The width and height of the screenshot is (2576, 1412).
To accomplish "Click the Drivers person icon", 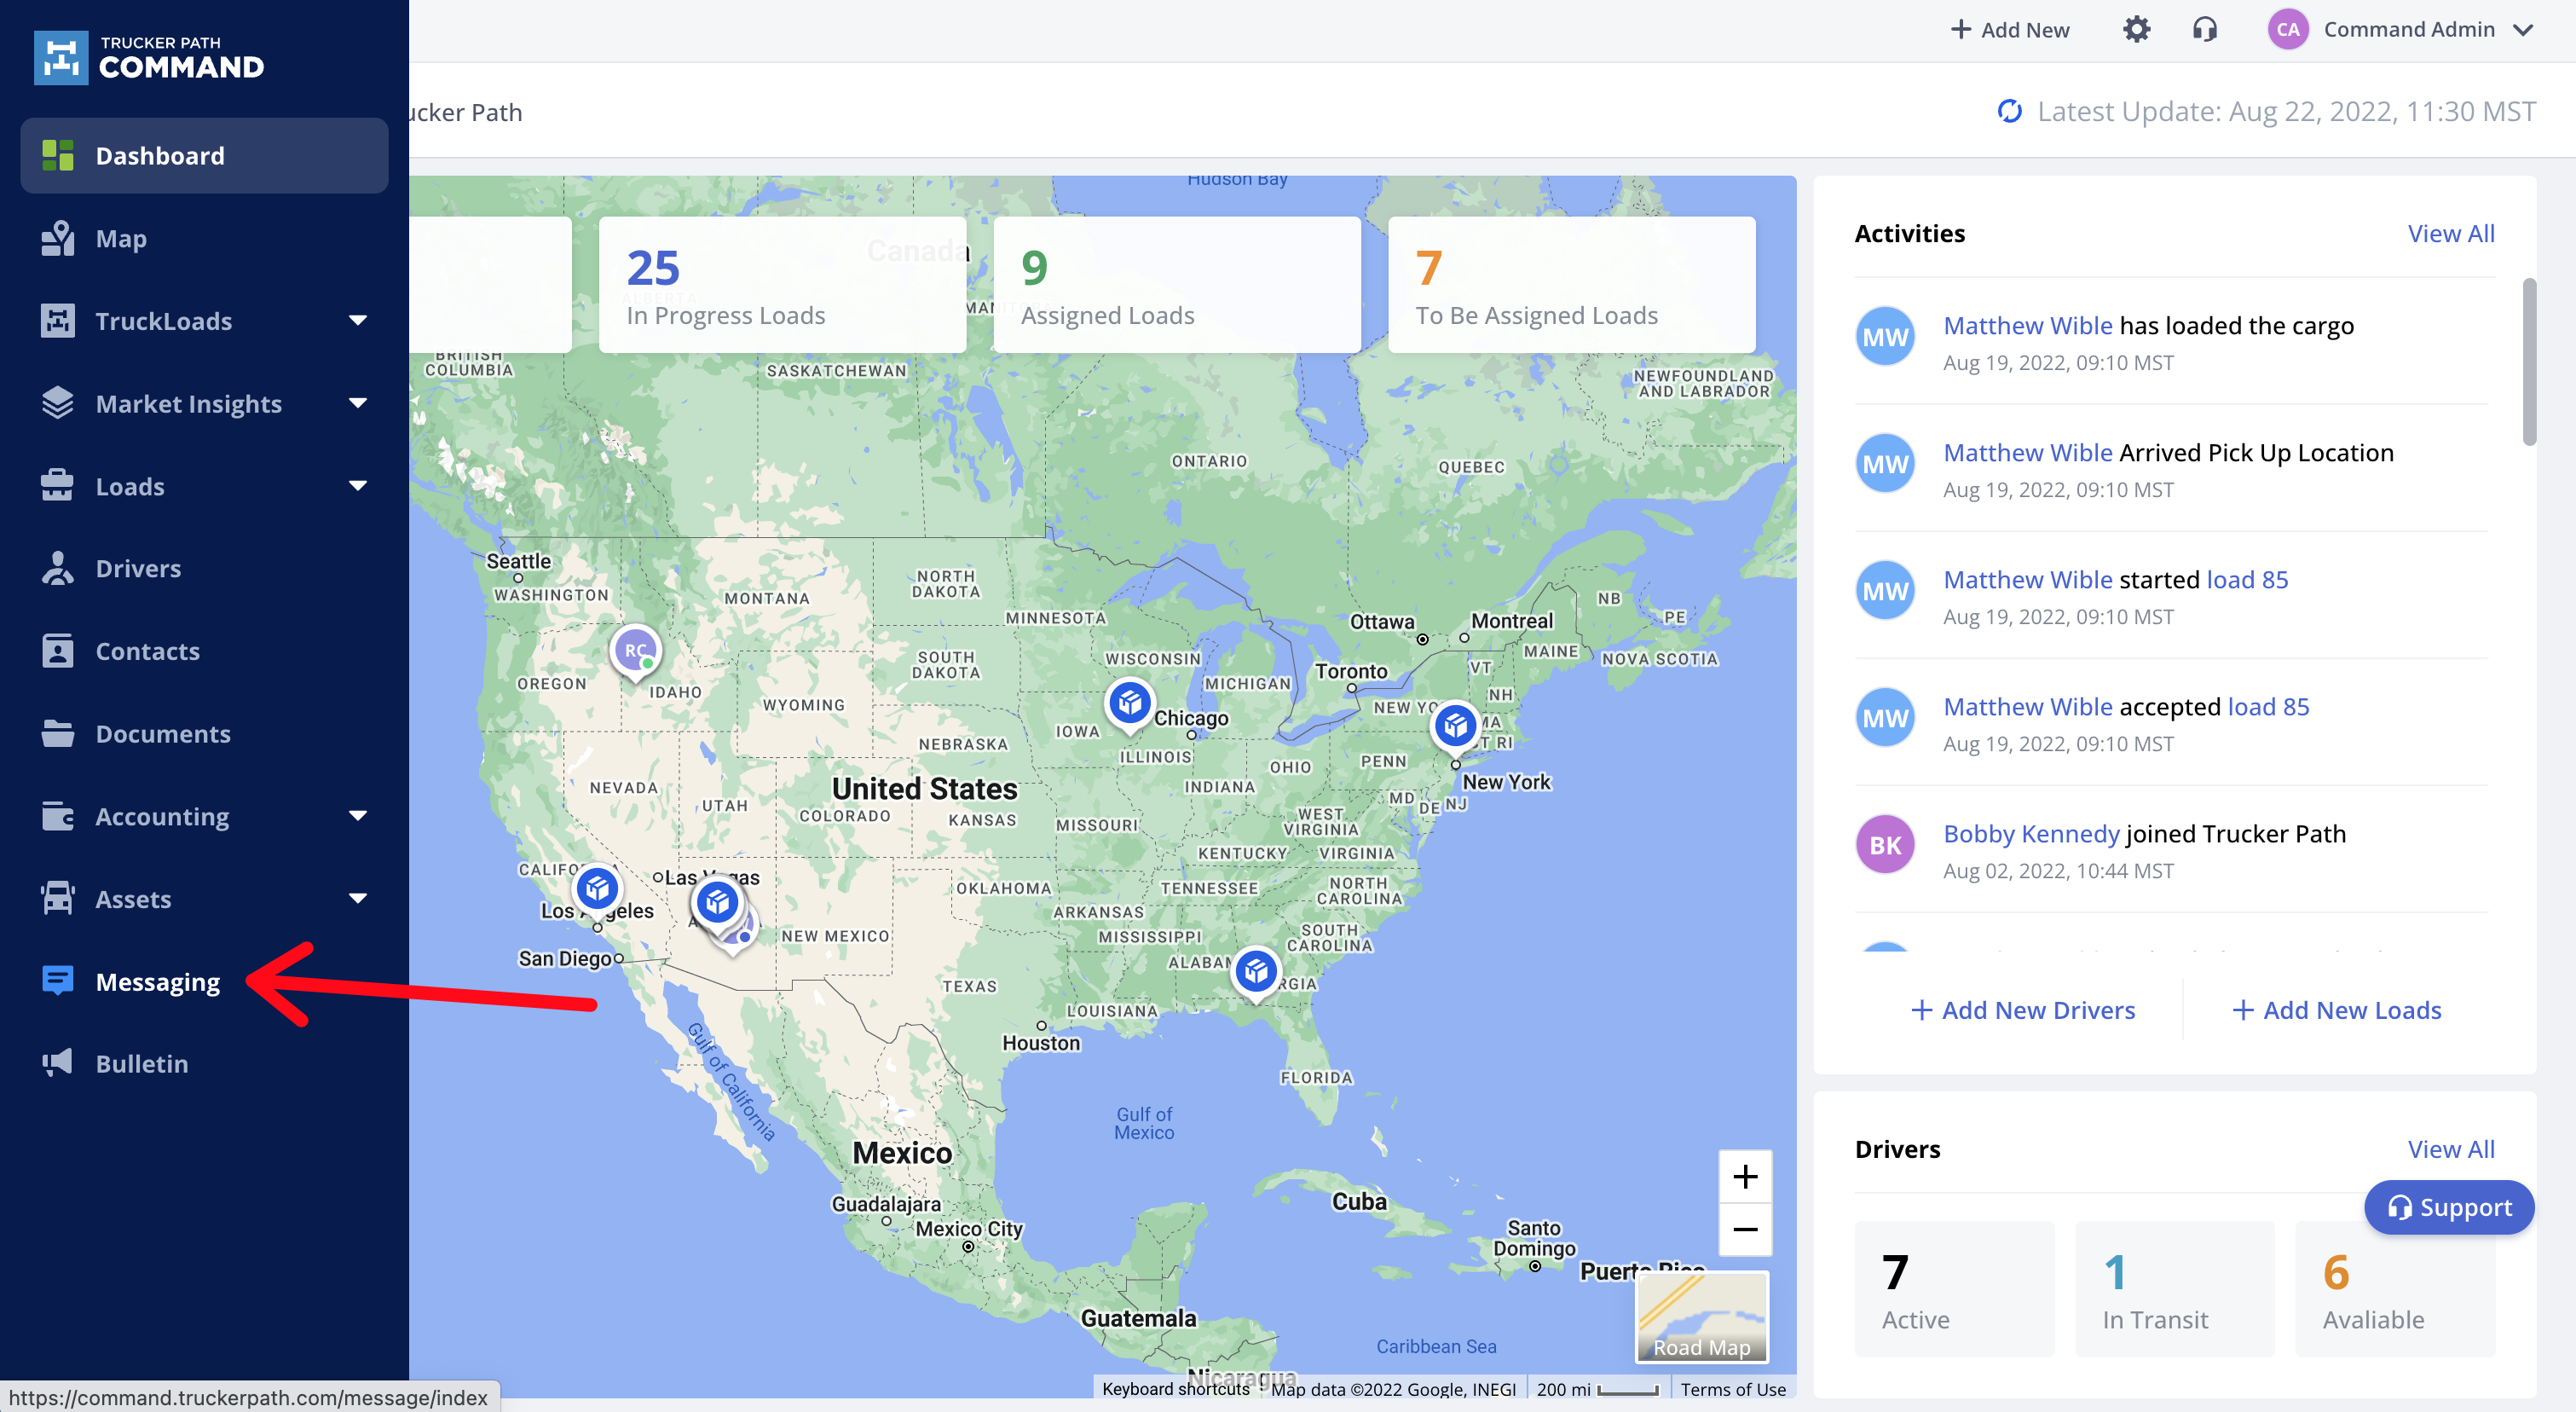I will tap(58, 568).
